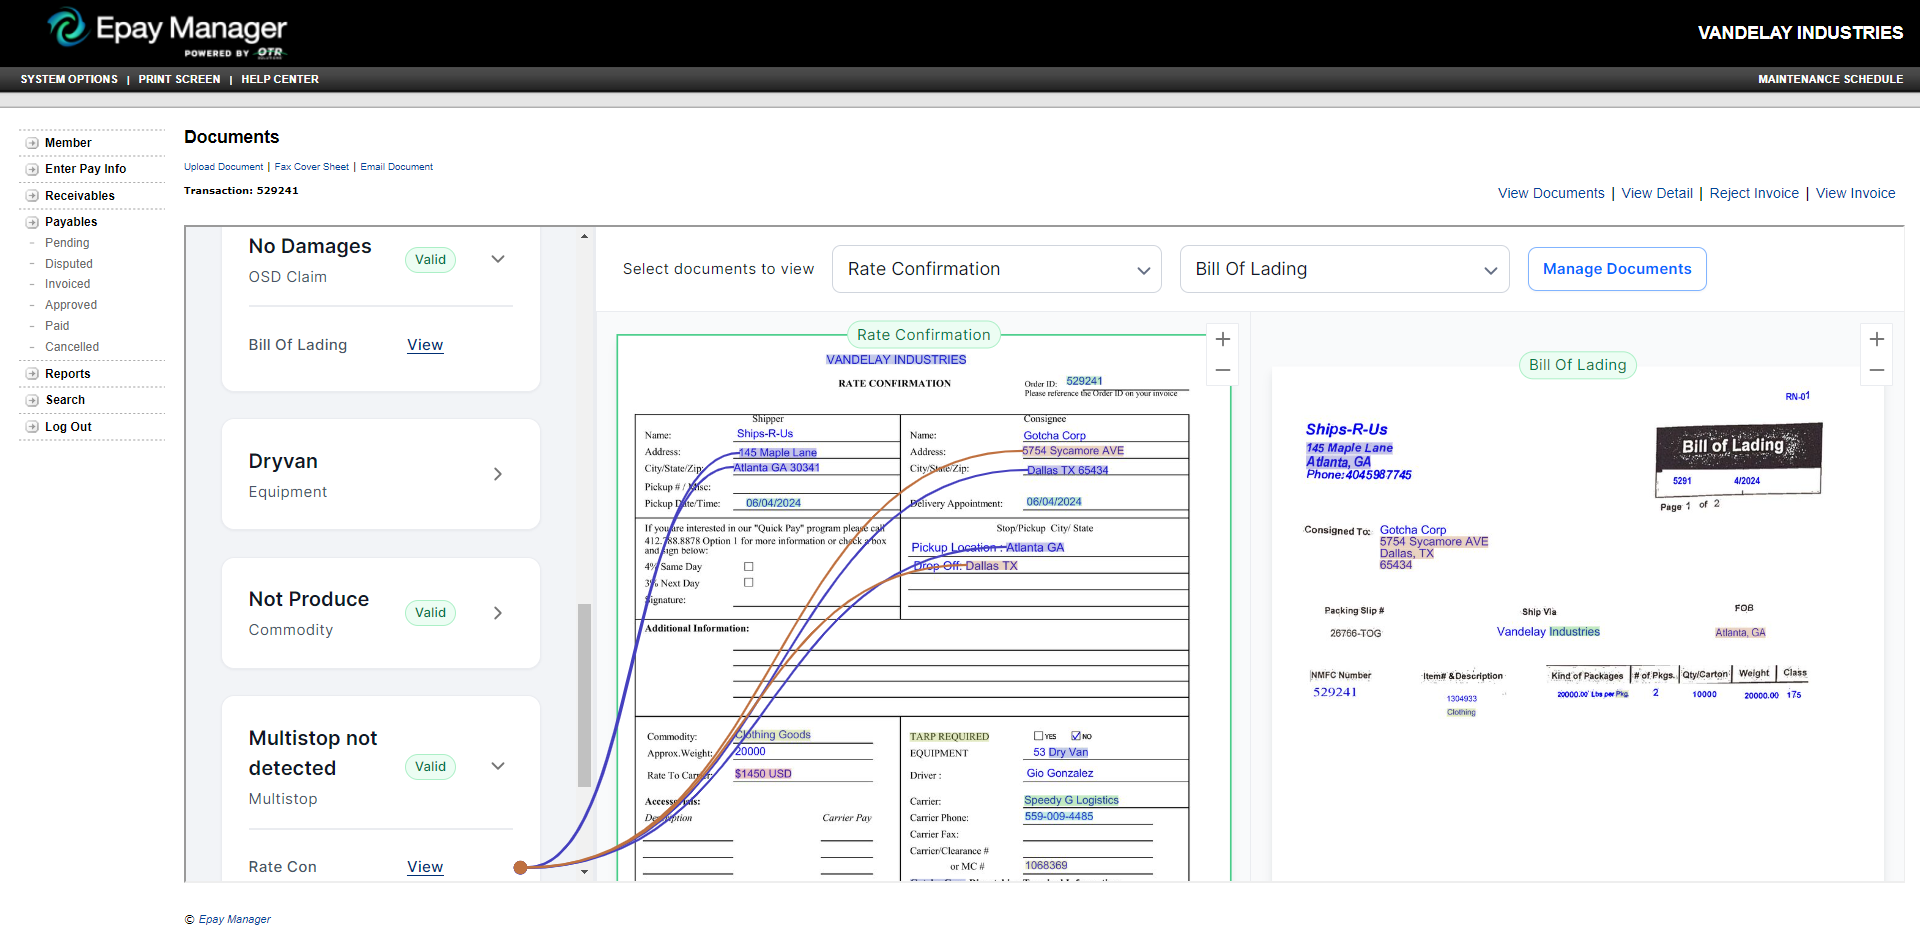Screen dimensions: 1920x945
Task: Toggle the Tarp Required NO checkbox
Action: click(1076, 736)
